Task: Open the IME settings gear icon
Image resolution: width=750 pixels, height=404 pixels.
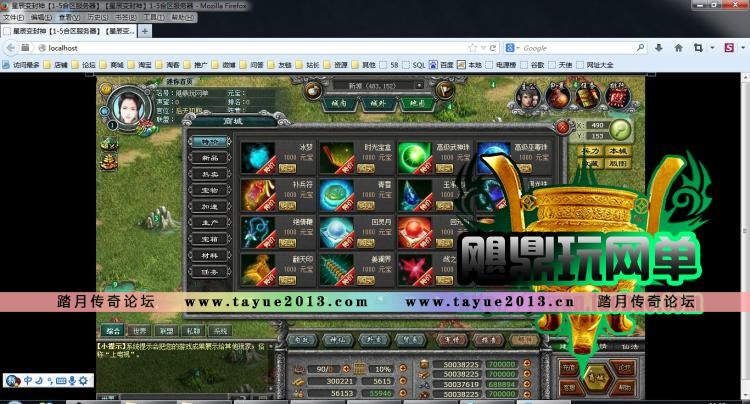Action: coord(83,381)
